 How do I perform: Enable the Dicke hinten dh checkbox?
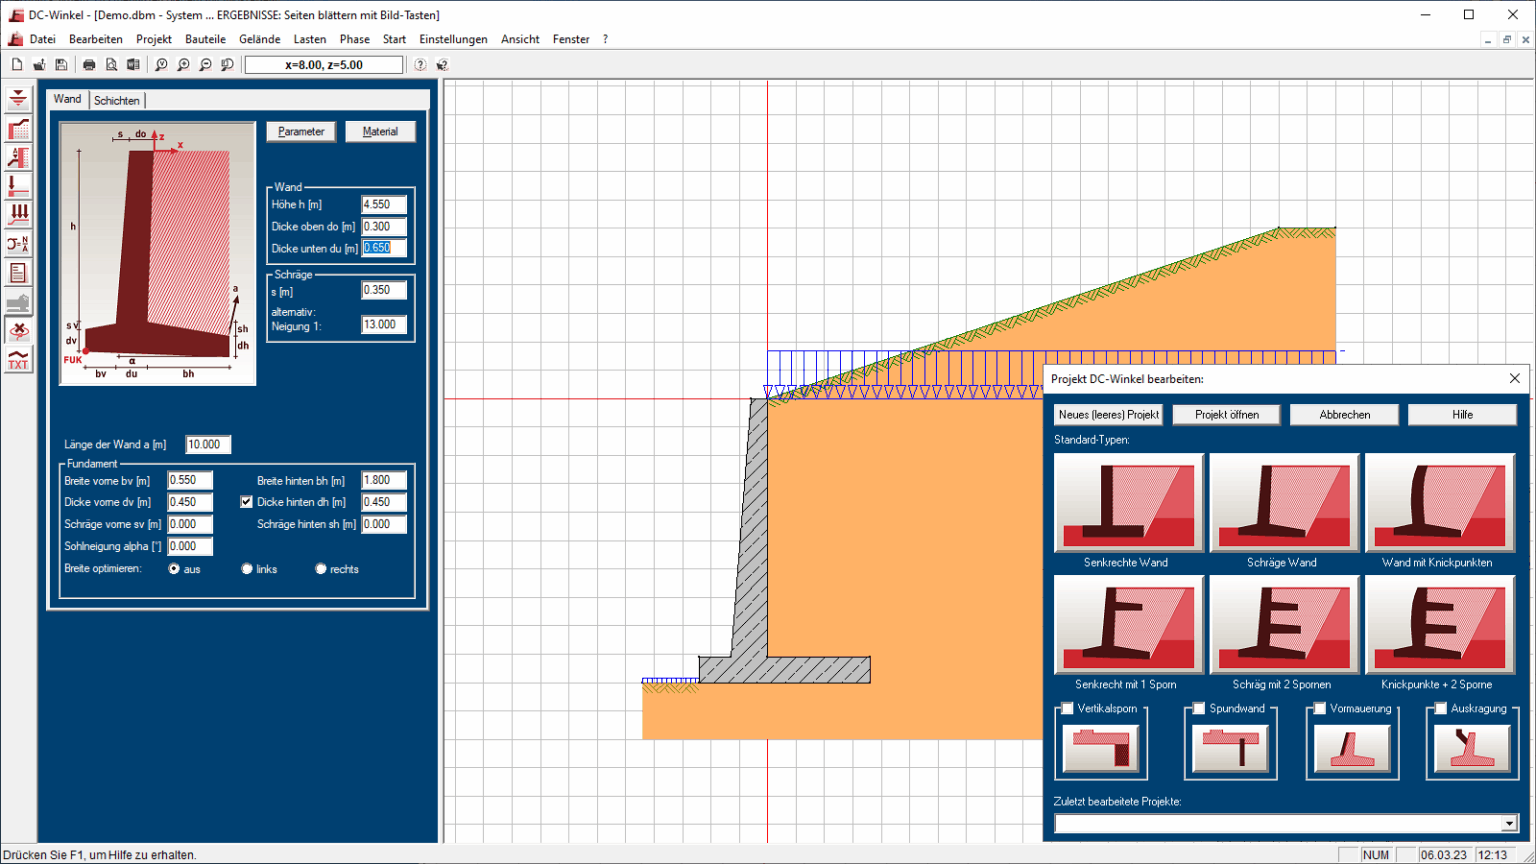pos(246,501)
